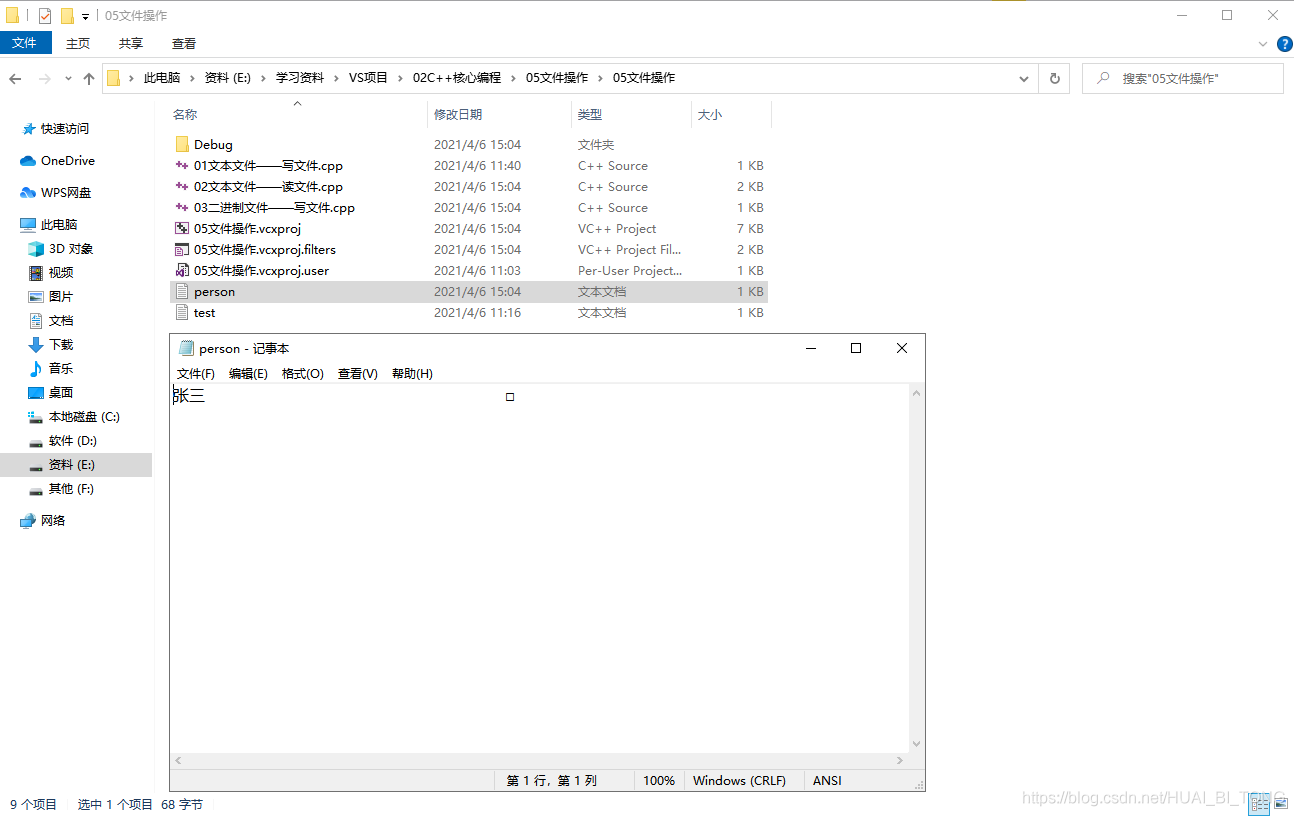Click the 05文件操作.vcxproj project icon
The width and height of the screenshot is (1294, 816).
[x=181, y=229]
